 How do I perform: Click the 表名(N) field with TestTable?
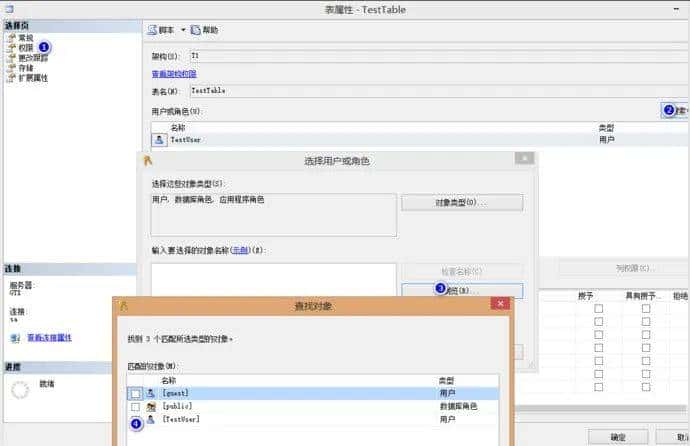[x=439, y=91]
